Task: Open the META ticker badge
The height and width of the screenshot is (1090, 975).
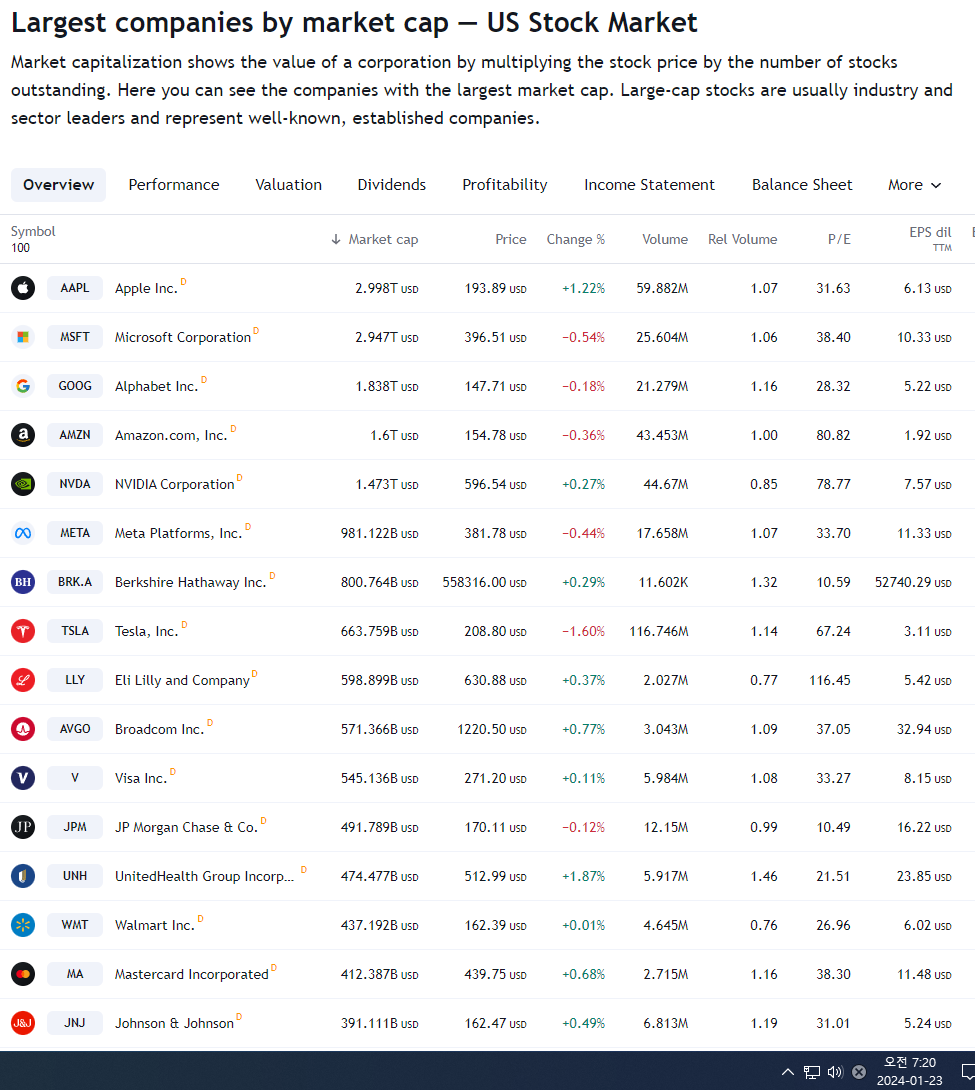Action: point(75,533)
